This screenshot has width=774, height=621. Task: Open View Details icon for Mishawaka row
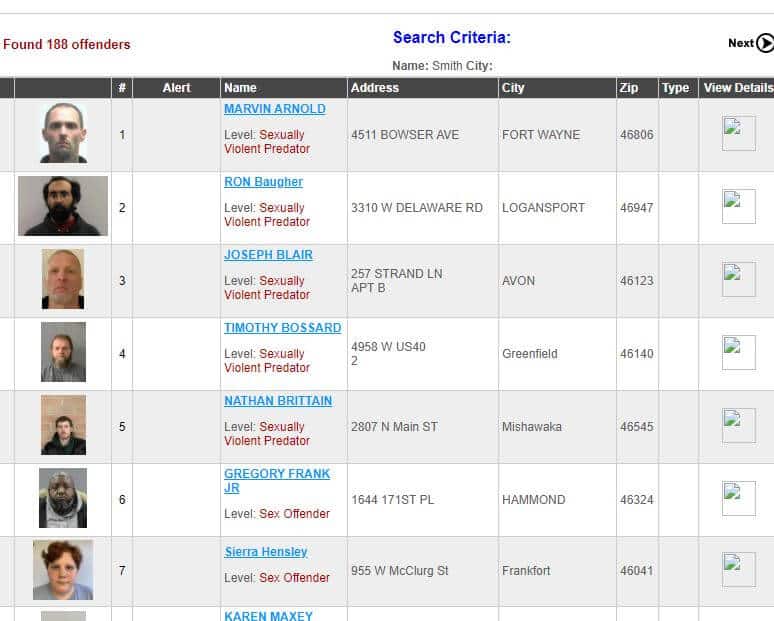739,426
